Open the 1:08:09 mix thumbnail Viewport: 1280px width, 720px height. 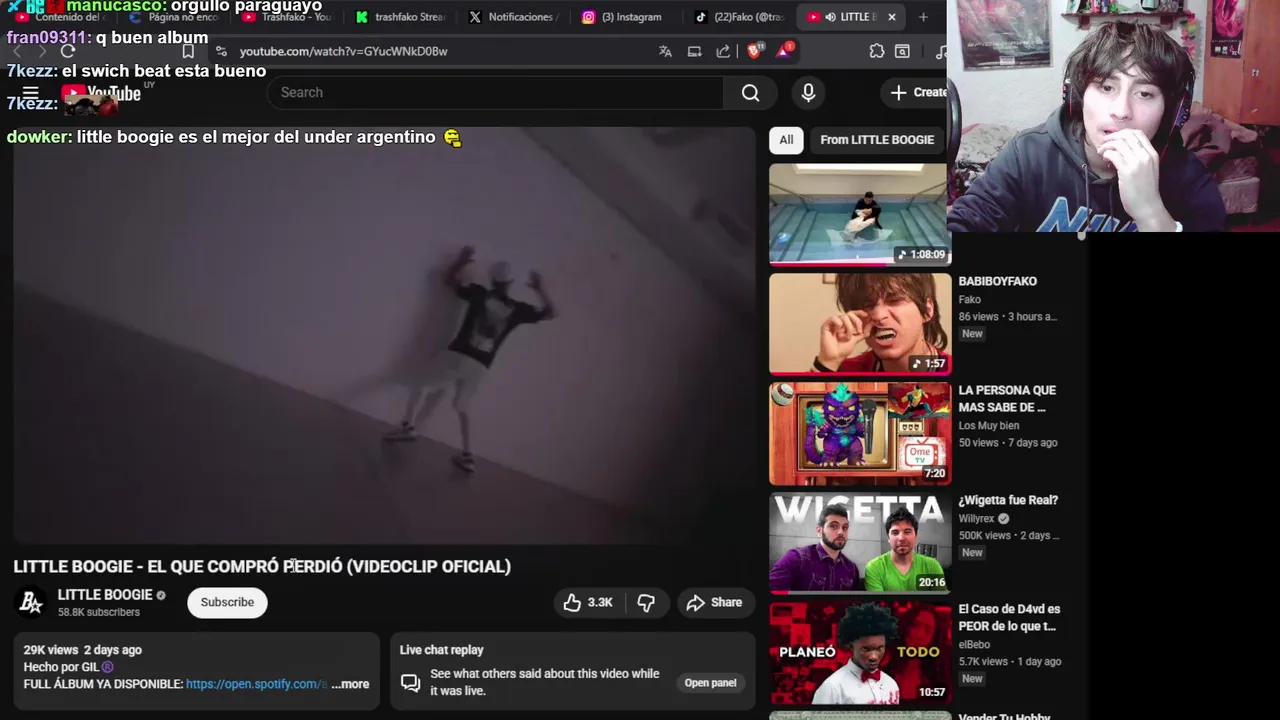pos(860,215)
